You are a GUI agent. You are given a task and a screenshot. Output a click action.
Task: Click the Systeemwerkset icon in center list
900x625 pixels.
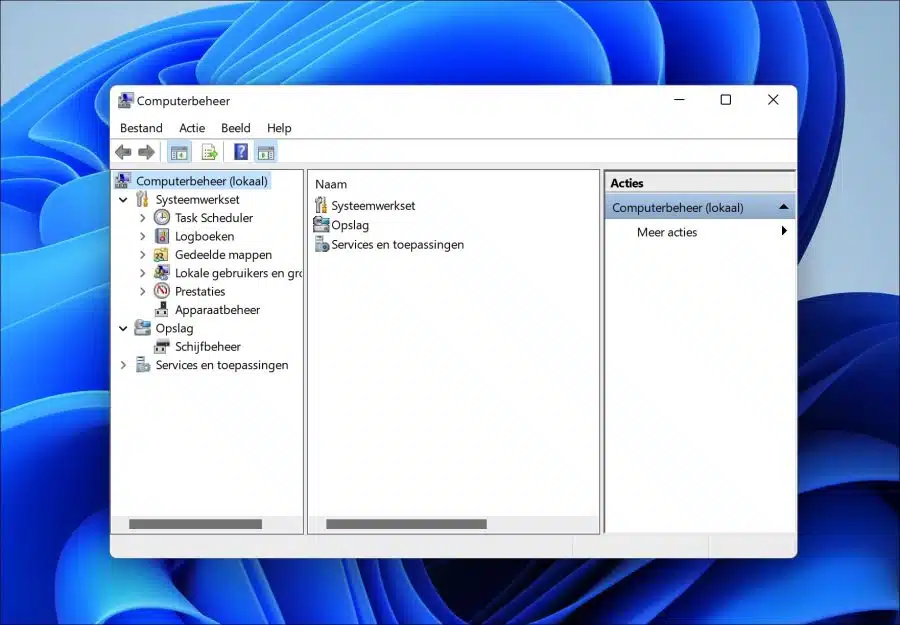pyautogui.click(x=321, y=205)
